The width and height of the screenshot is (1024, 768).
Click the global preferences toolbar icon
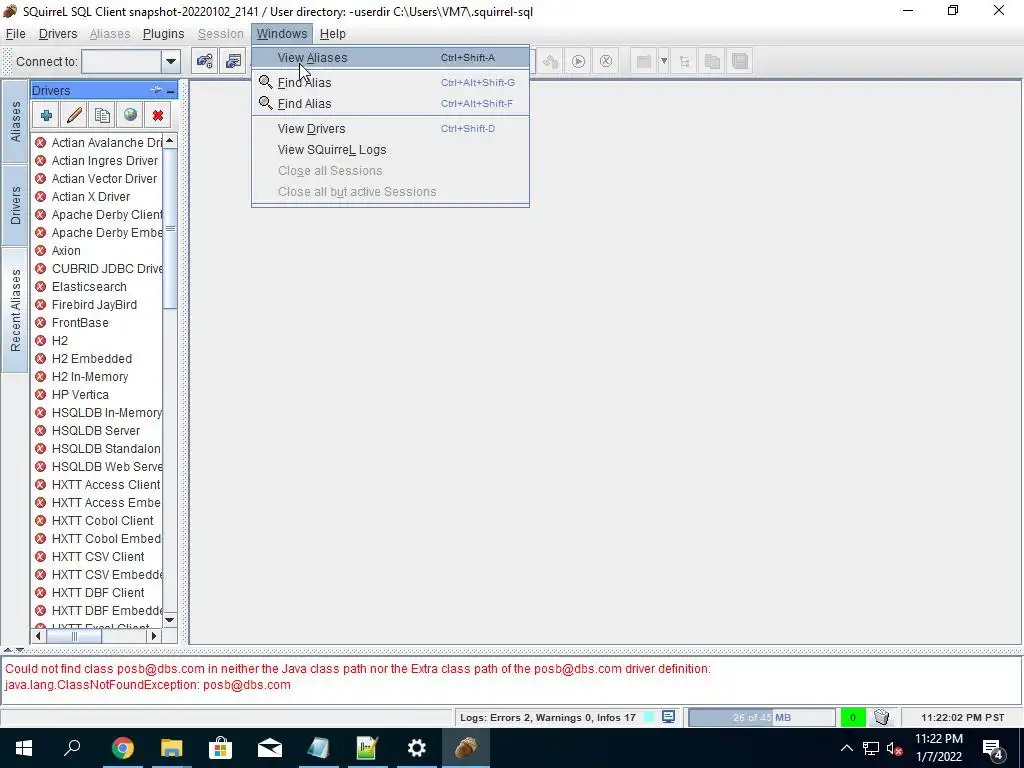(204, 61)
